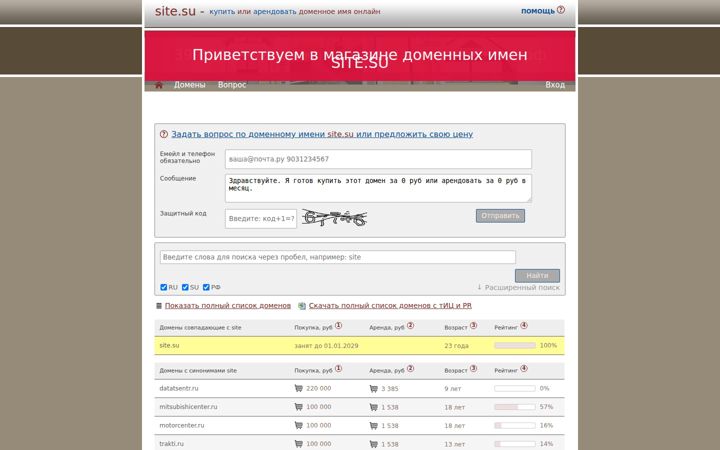The height and width of the screenshot is (450, 720).
Task: Click the Отправить send button
Action: coord(501,216)
